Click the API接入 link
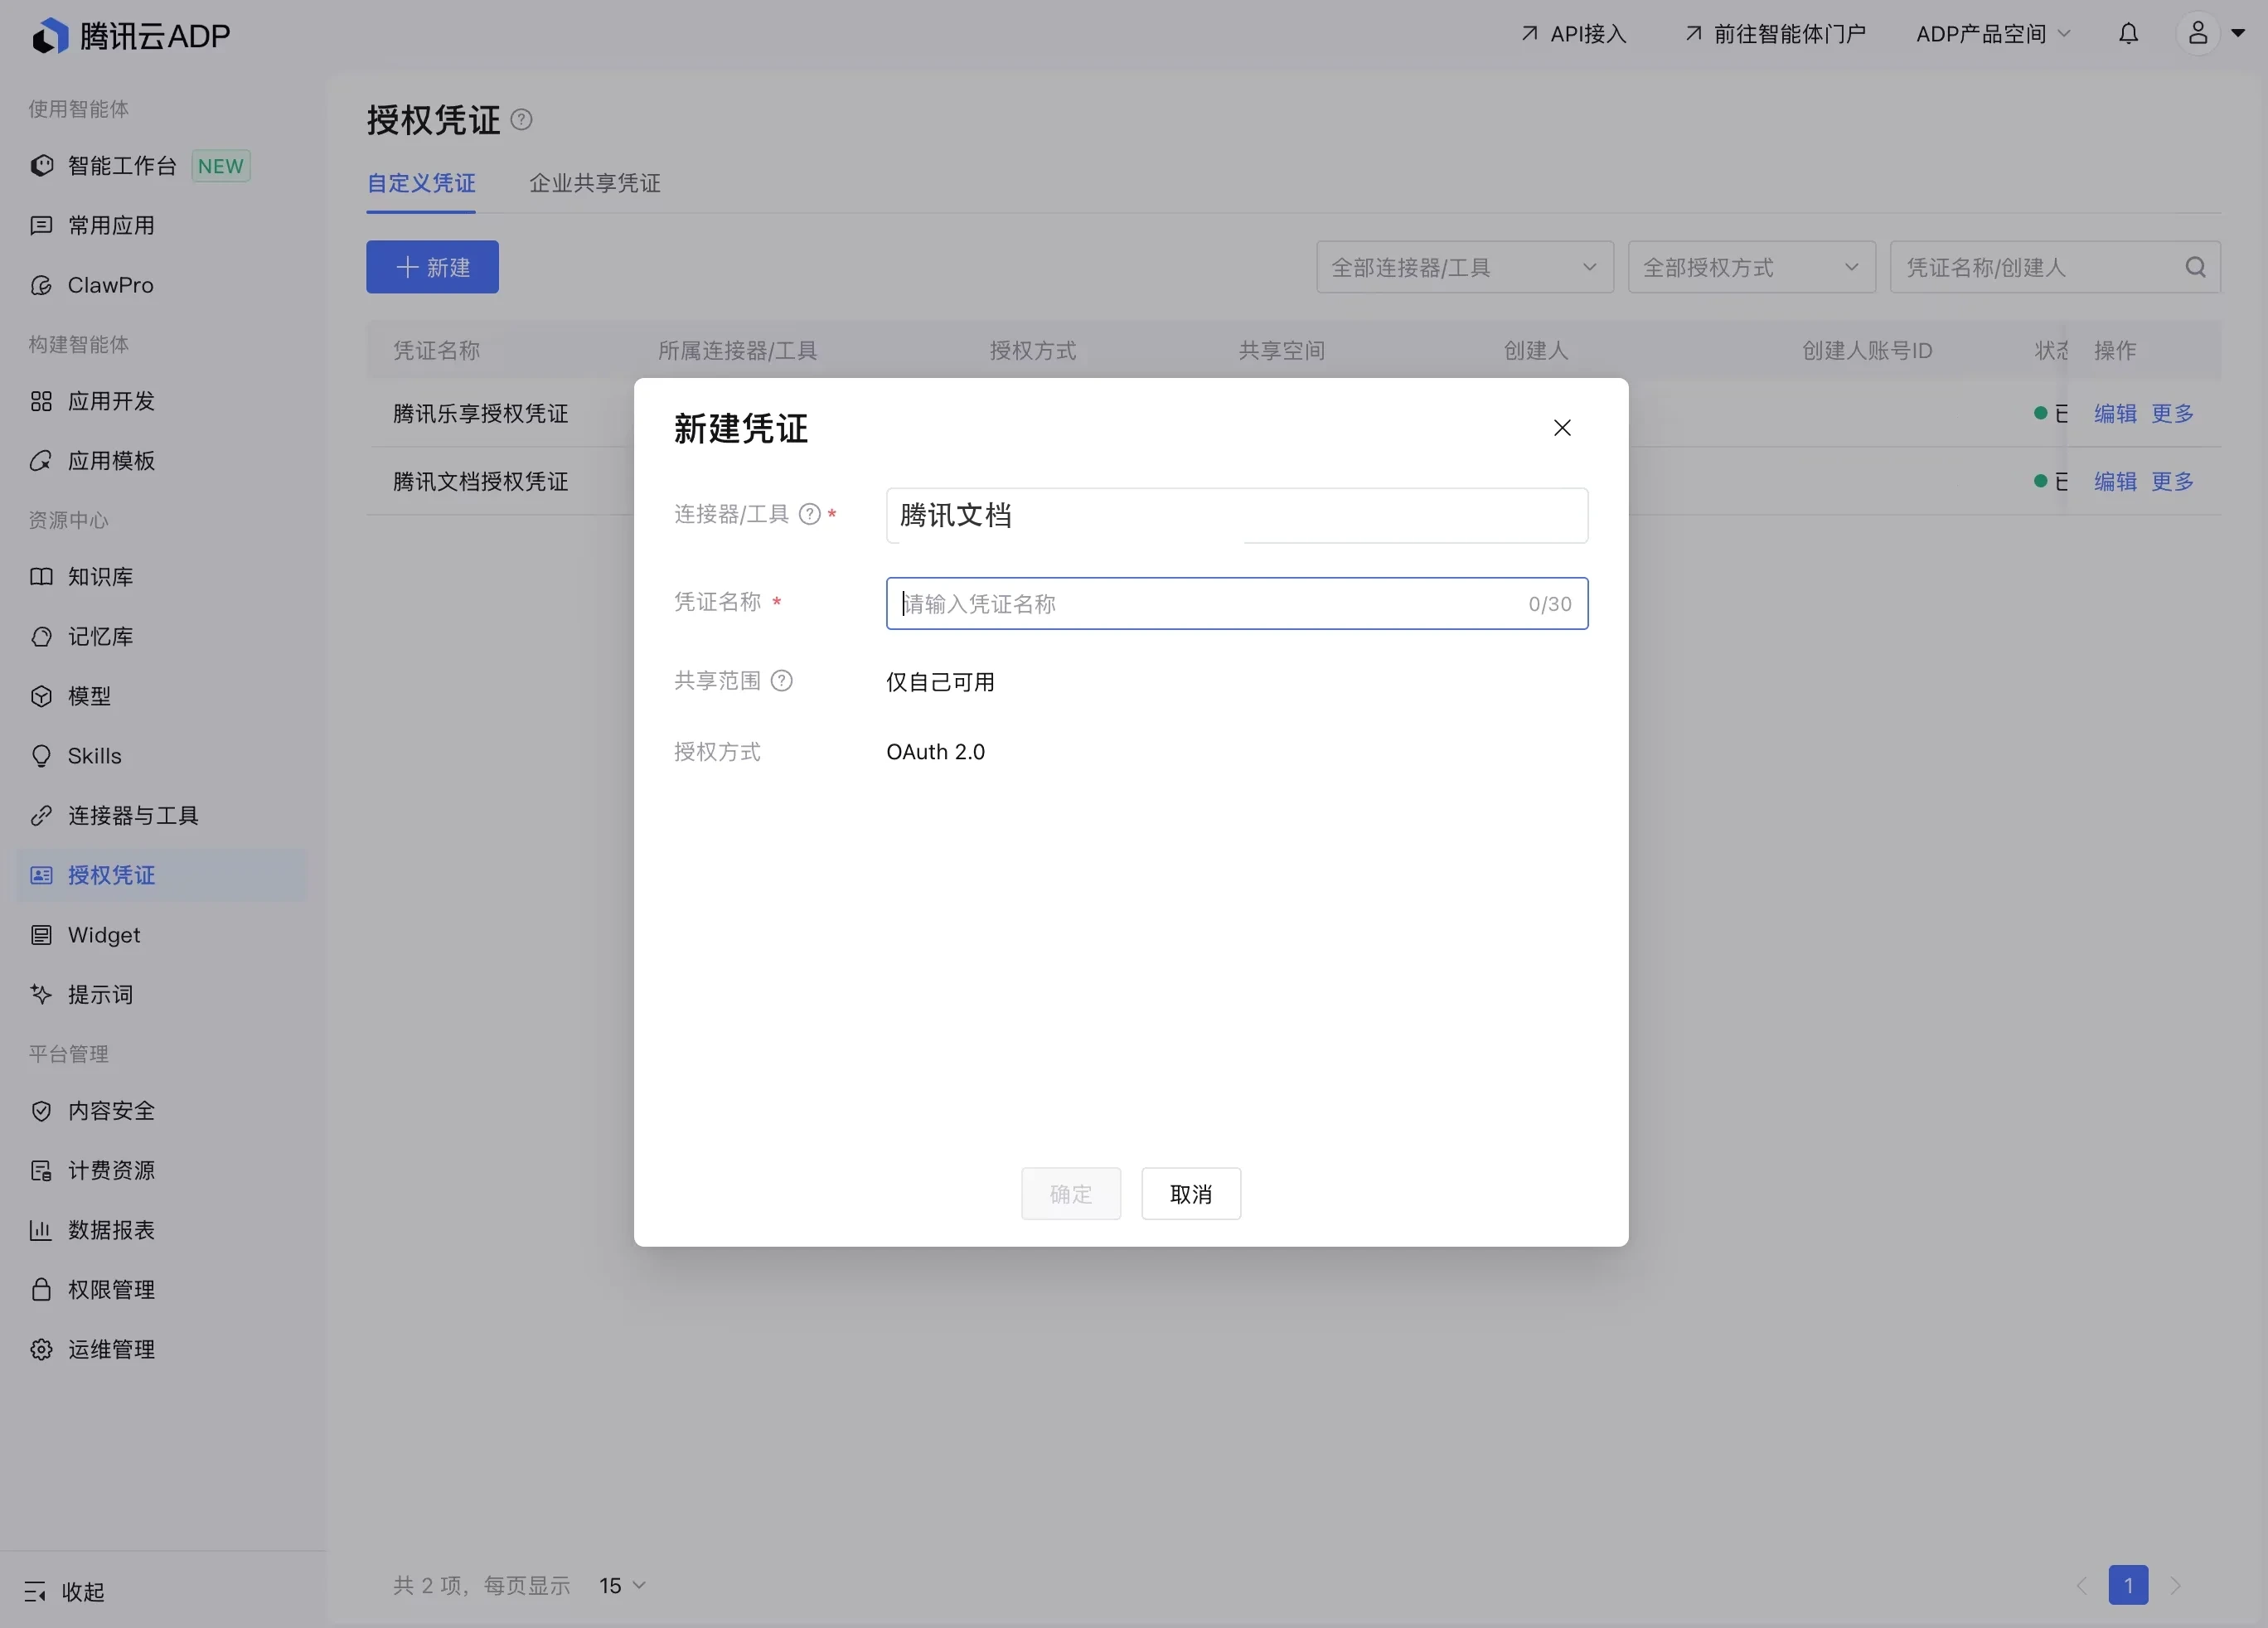Viewport: 2268px width, 1628px height. (x=1574, y=34)
